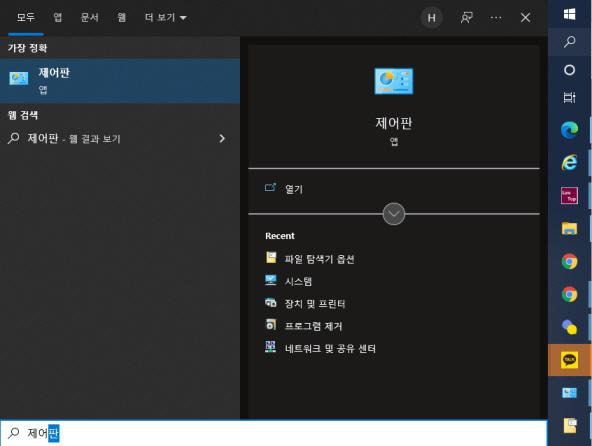Open recent item 네트워크 및 공유 센터
The width and height of the screenshot is (592, 446).
tap(330, 349)
